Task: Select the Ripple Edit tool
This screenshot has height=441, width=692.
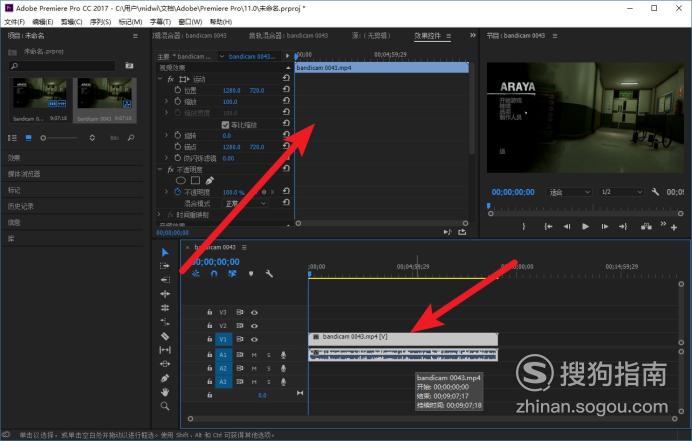Action: pos(165,280)
